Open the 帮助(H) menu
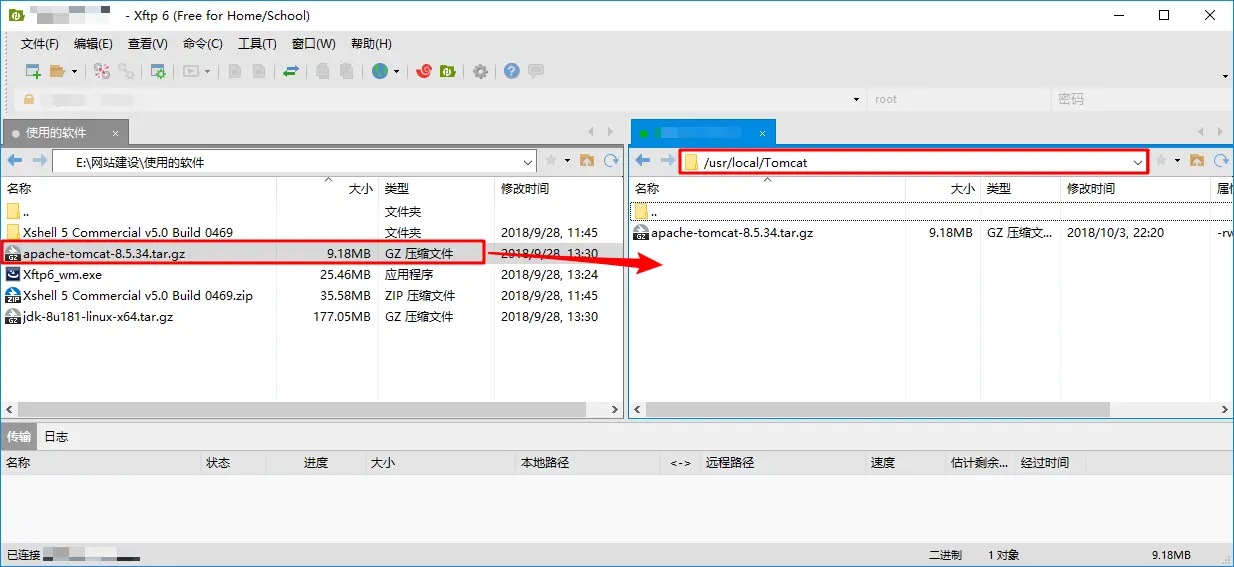 pos(371,44)
